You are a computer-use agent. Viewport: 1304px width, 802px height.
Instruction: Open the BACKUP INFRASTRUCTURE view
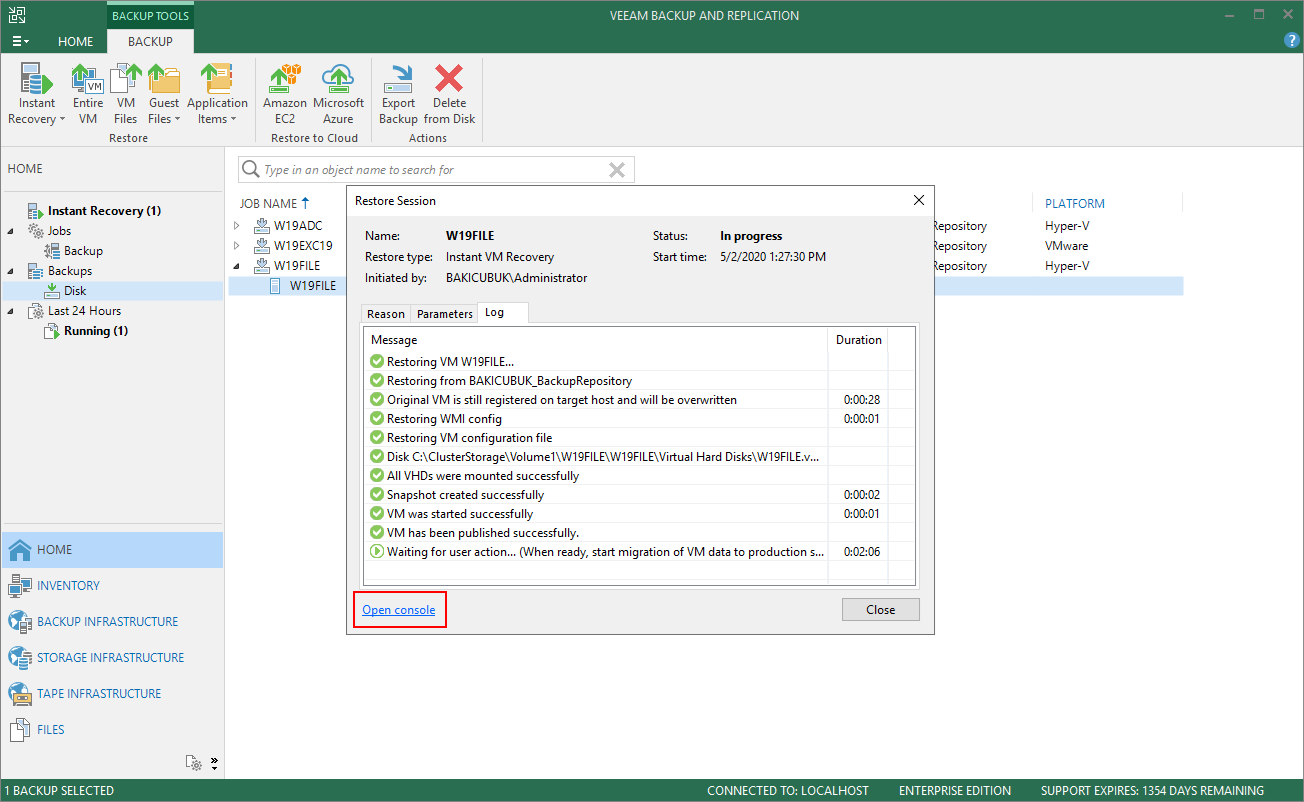[112, 622]
